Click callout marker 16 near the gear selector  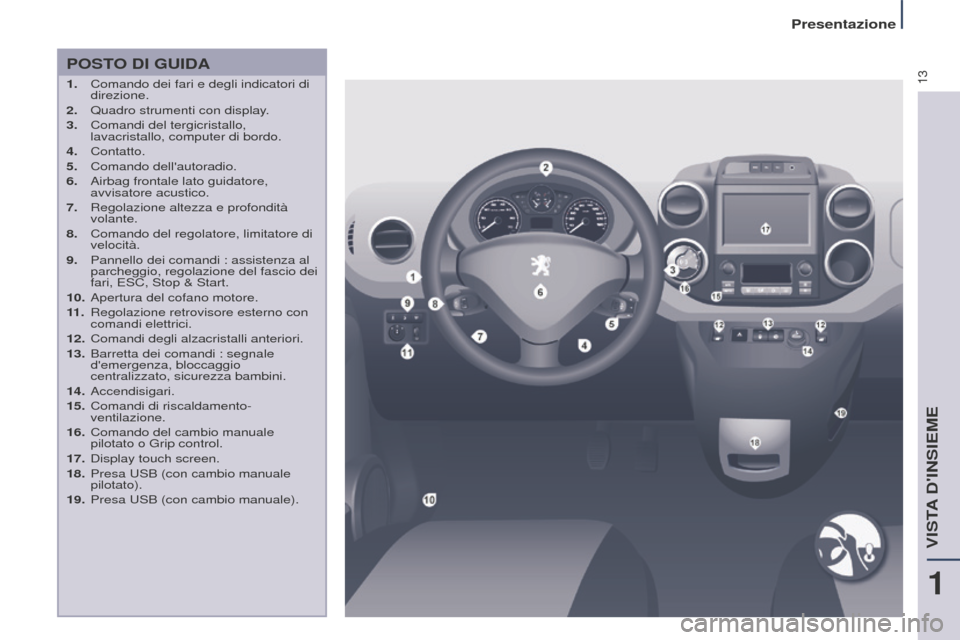[684, 288]
